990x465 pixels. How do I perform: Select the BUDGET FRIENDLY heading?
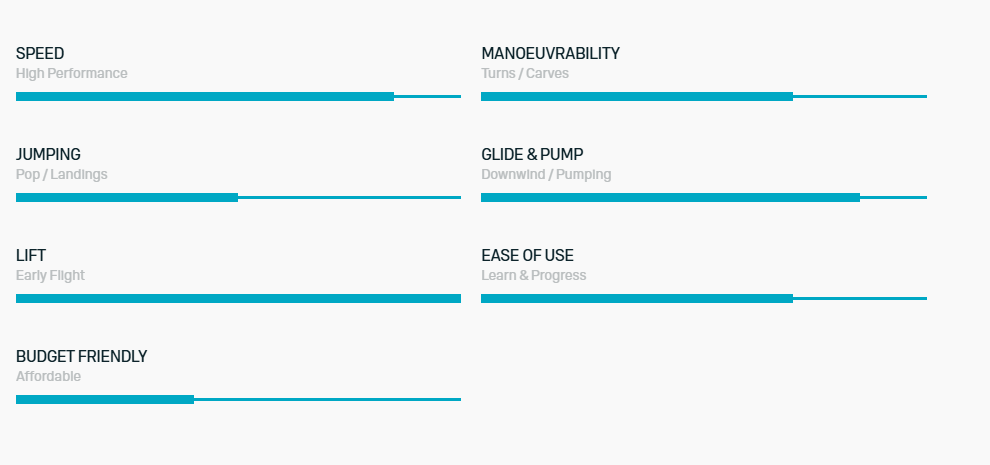coord(81,357)
